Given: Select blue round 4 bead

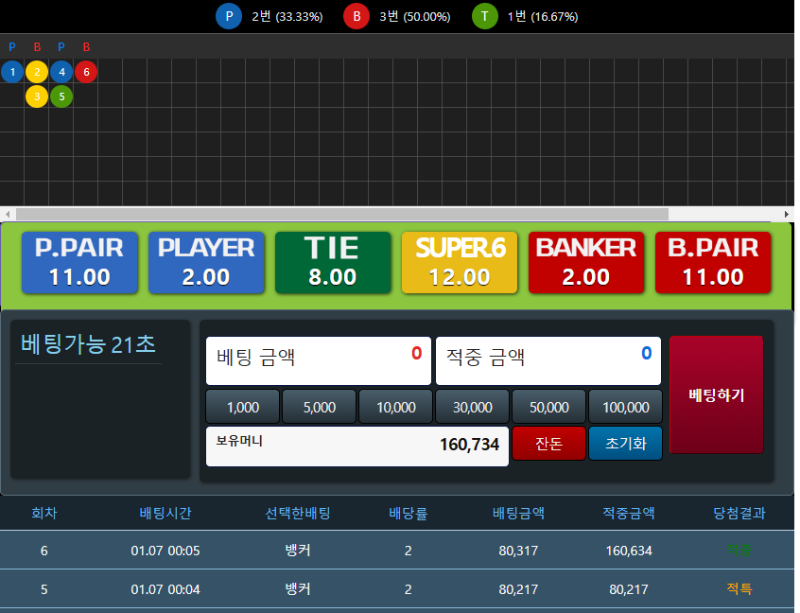Looking at the screenshot, I should (x=61, y=72).
